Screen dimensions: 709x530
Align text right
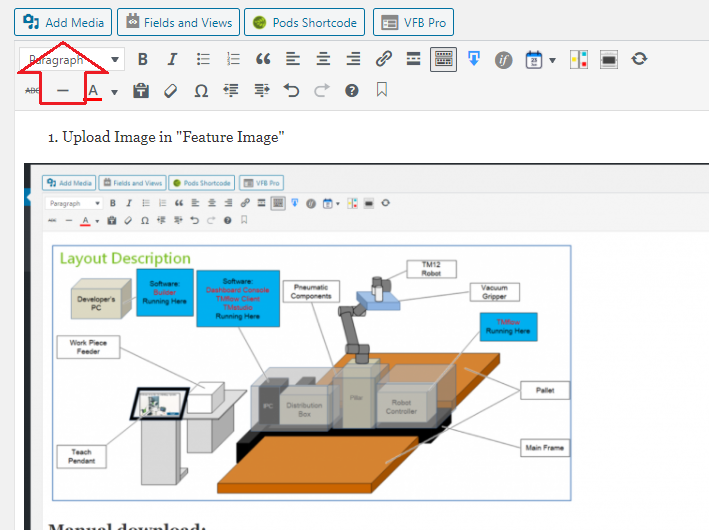tap(353, 59)
